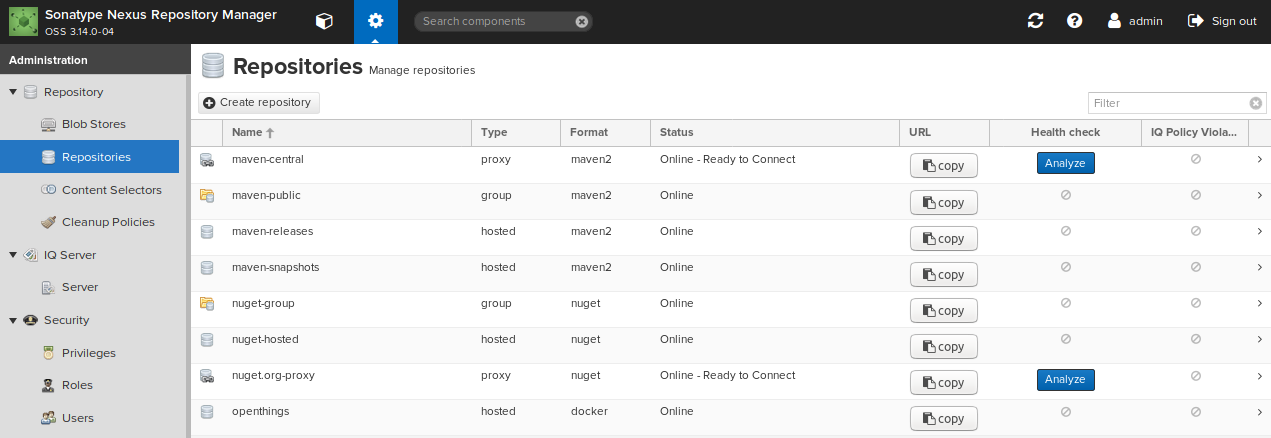Copy URL of maven-public
Viewport: 1271px width, 438px height.
point(944,202)
